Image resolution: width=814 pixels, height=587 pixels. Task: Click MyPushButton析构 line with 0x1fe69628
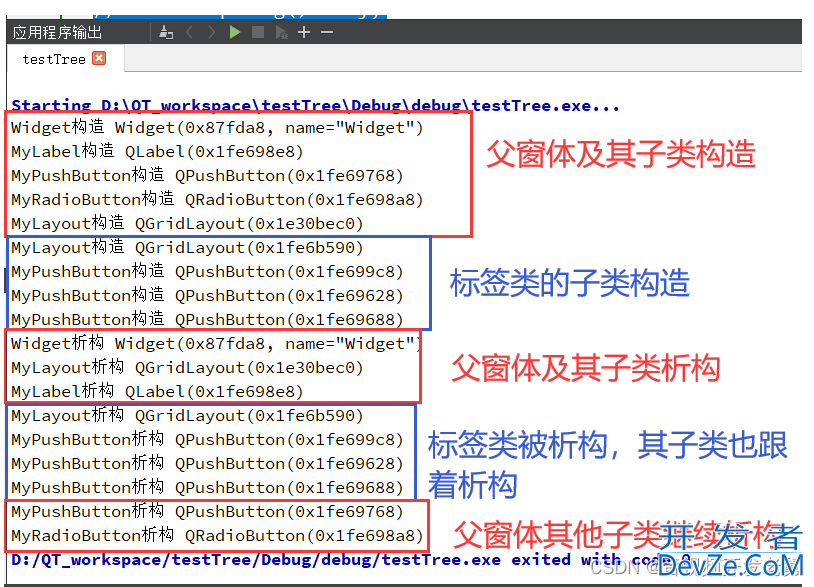tap(207, 463)
